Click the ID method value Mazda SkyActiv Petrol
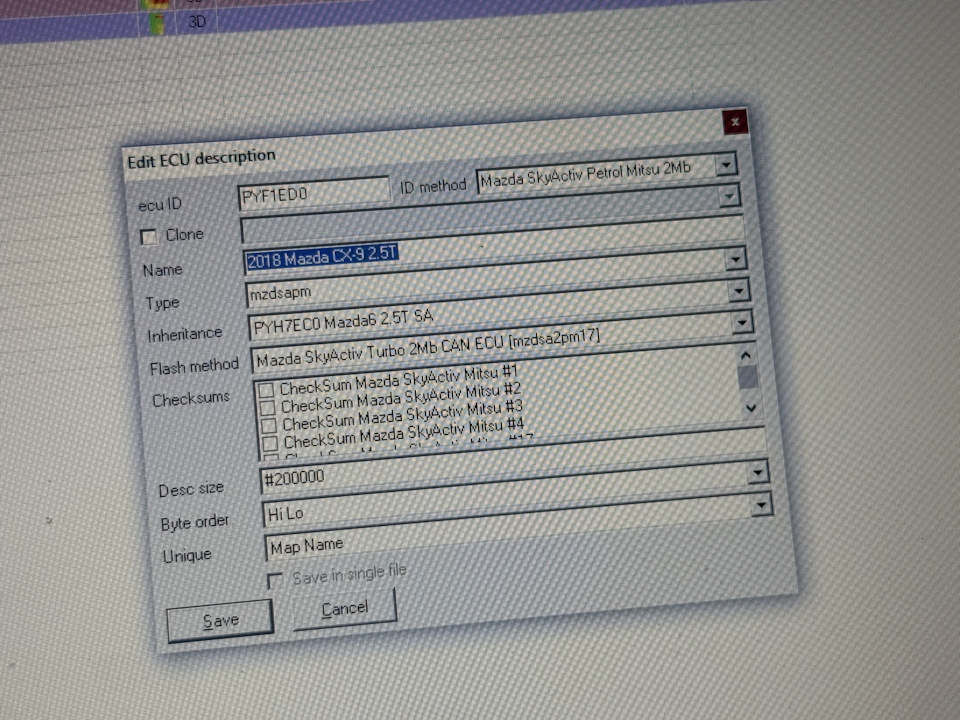960x720 pixels. pos(585,174)
